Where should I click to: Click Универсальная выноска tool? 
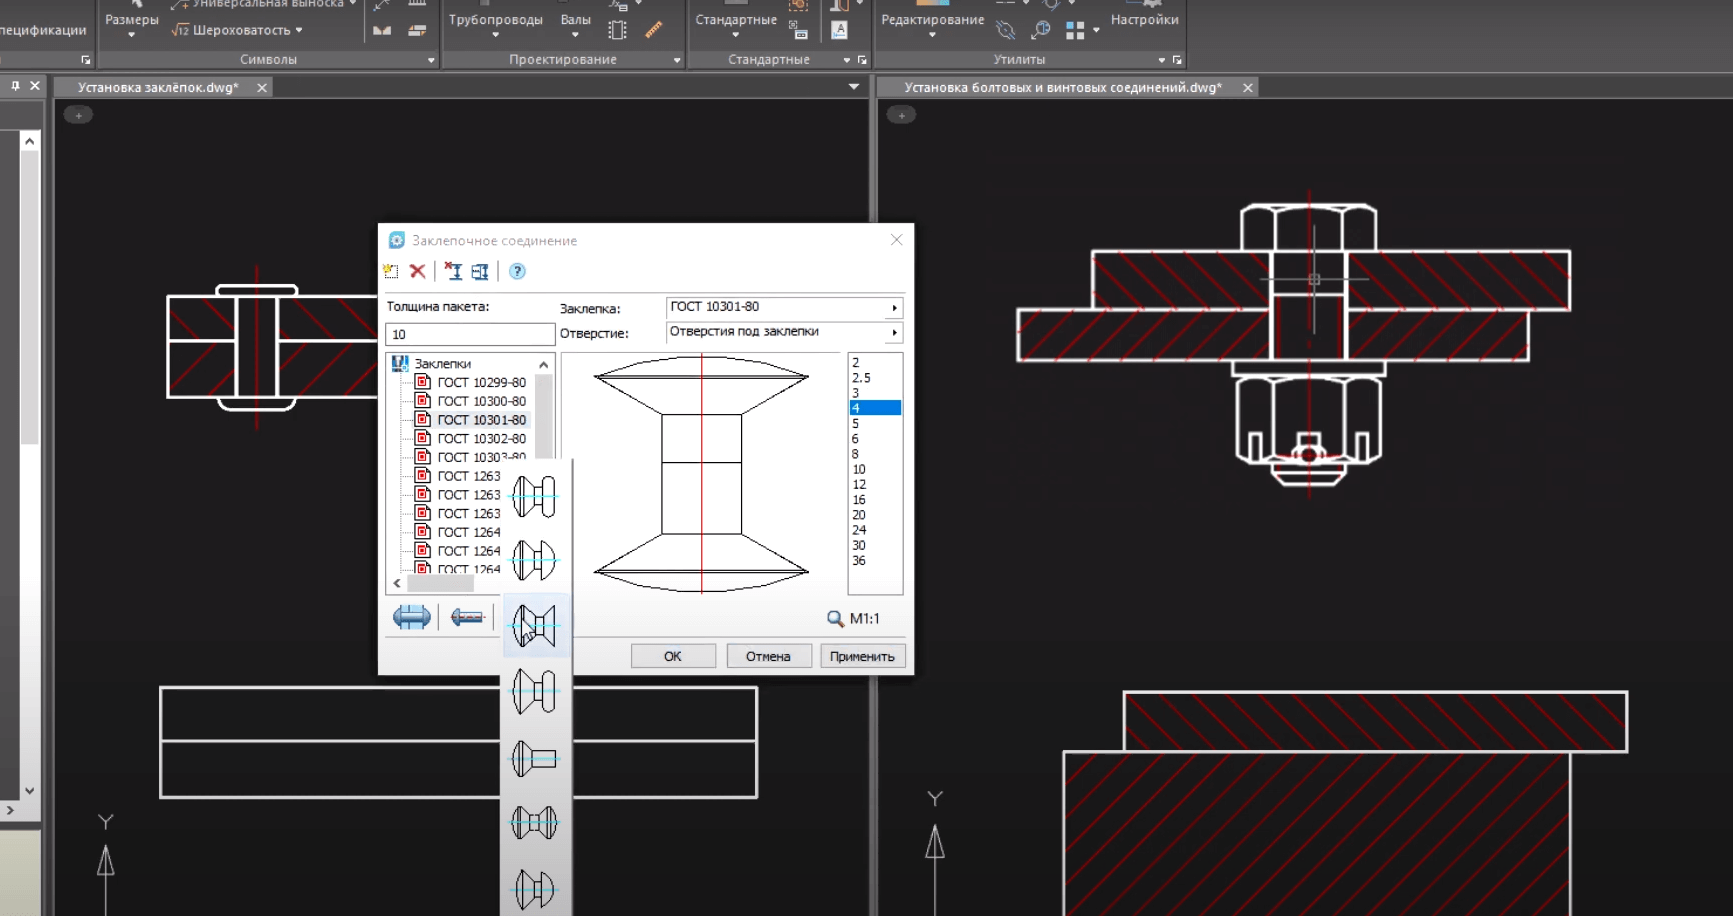[263, 4]
